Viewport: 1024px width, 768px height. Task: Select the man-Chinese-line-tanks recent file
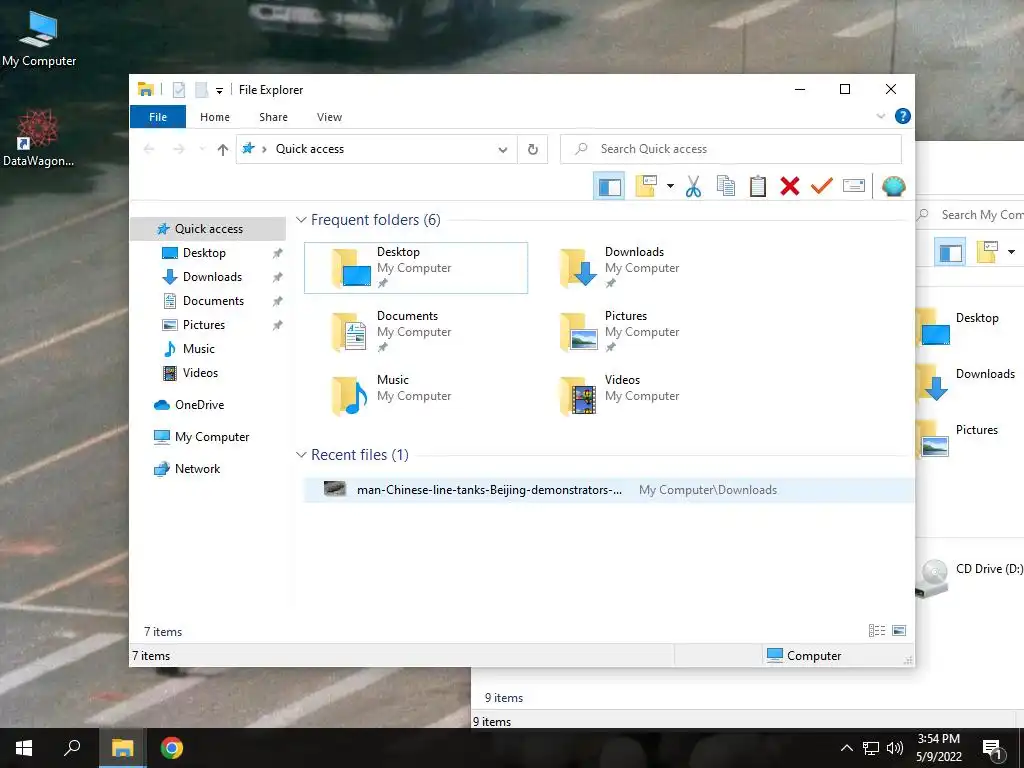pos(609,490)
